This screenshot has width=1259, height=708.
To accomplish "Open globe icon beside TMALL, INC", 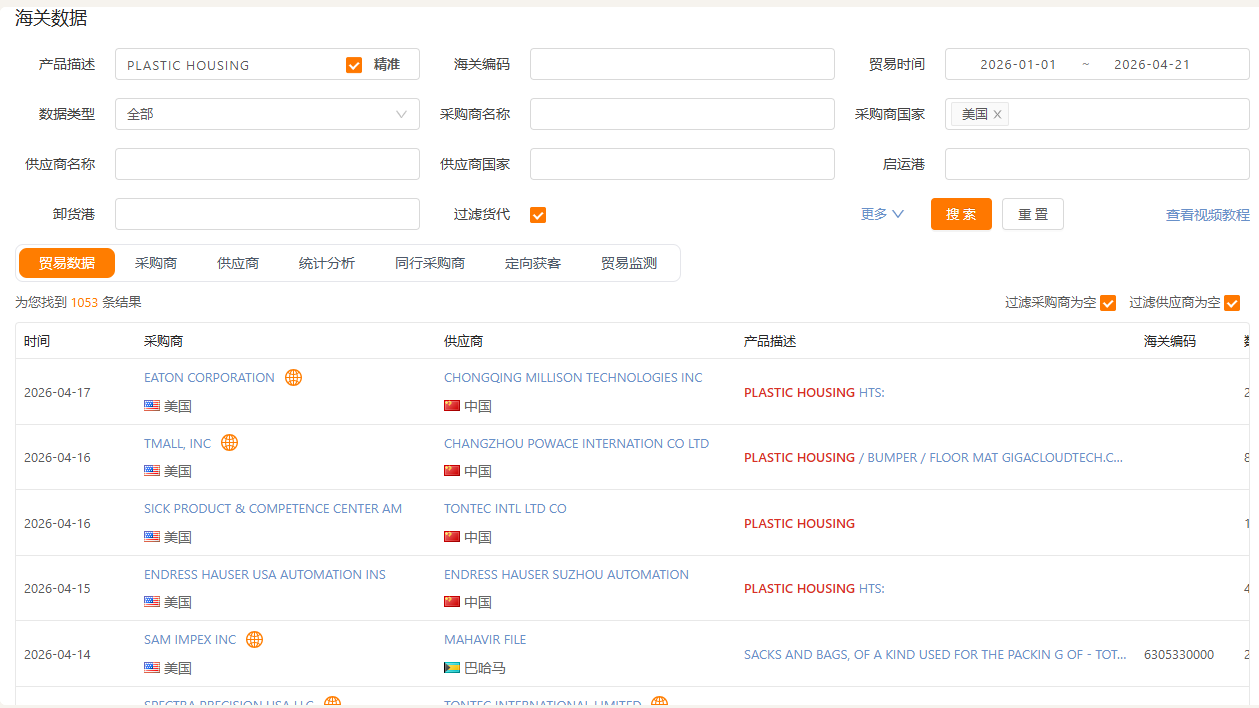I will coord(229,442).
